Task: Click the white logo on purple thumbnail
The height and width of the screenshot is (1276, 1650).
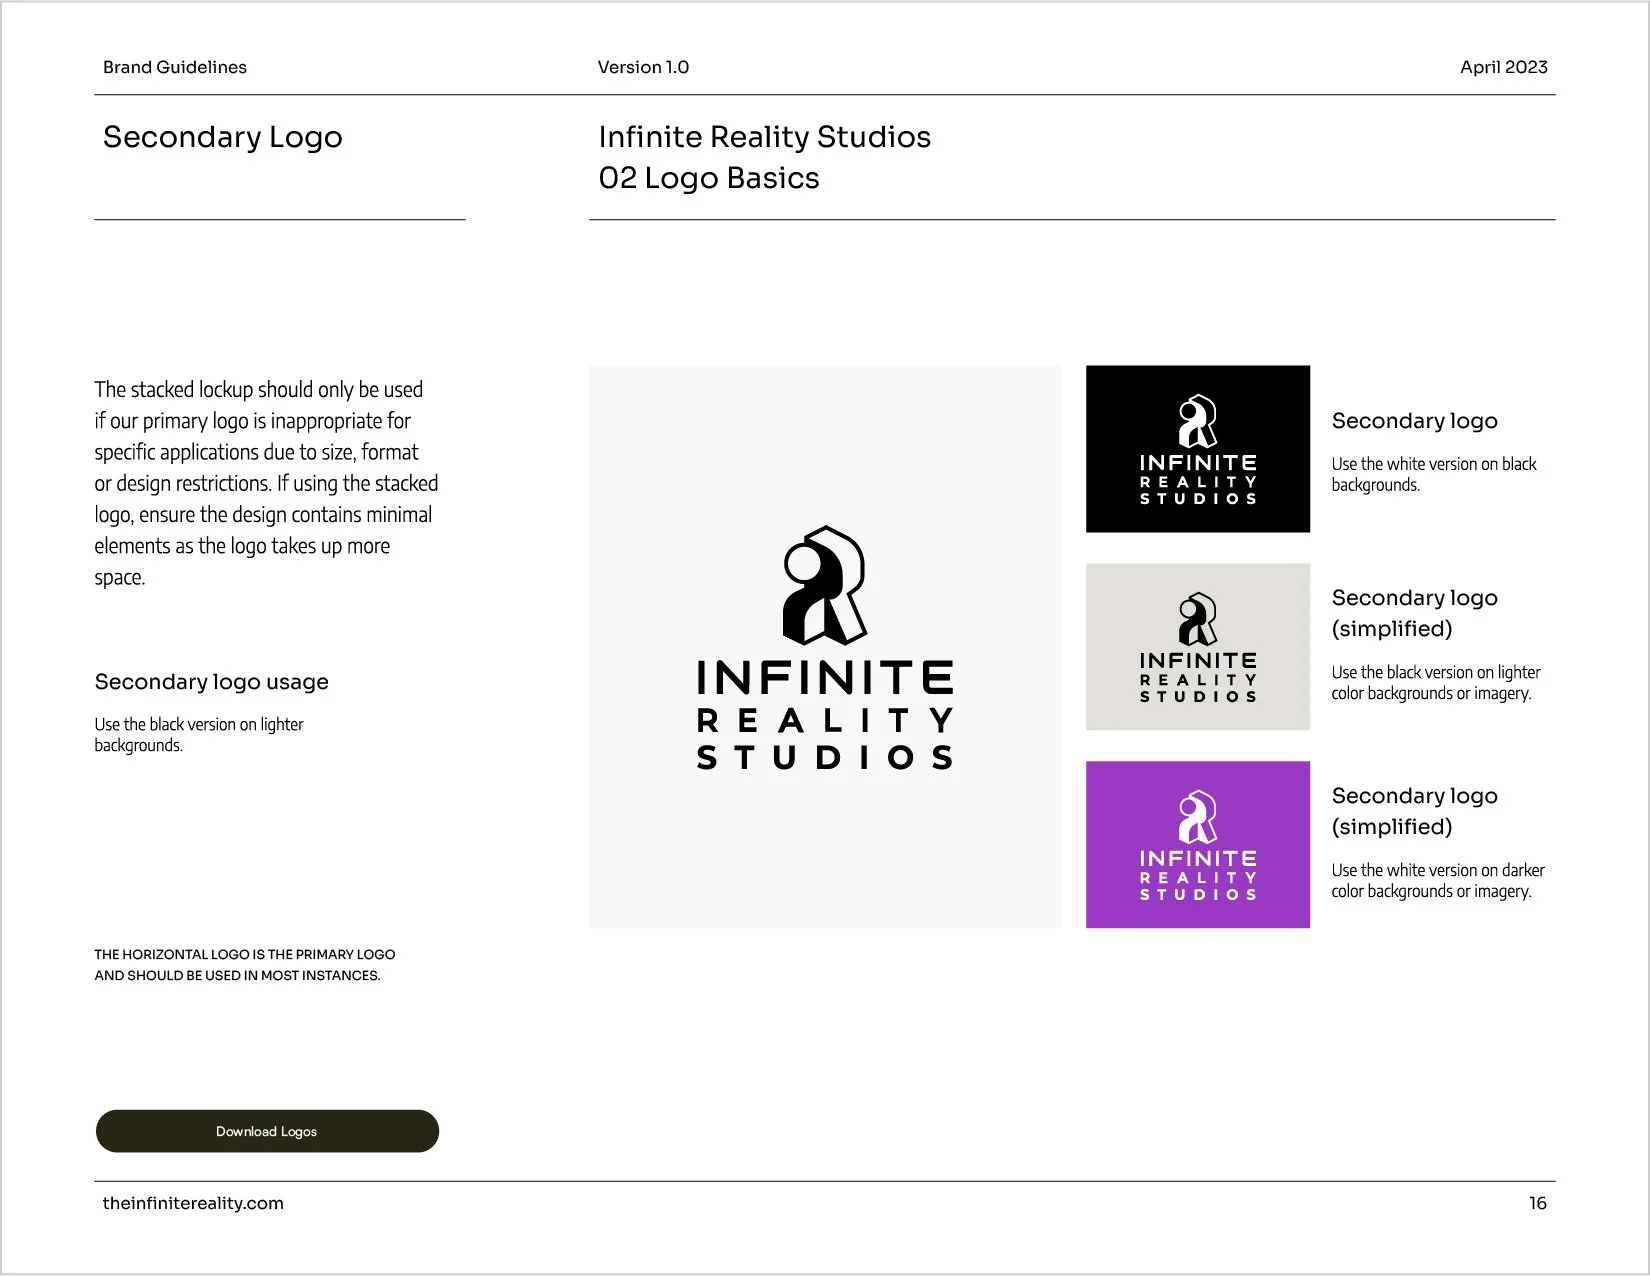Action: 1198,845
